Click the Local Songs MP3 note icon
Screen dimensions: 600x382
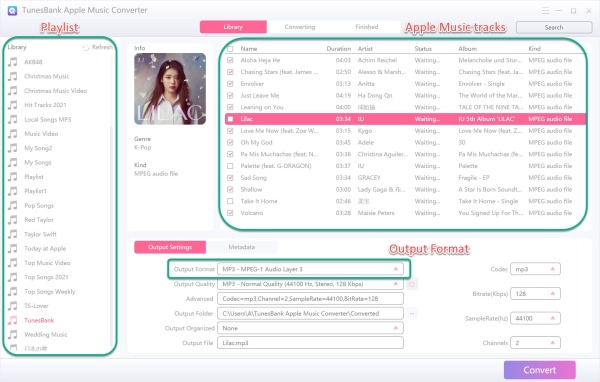13,119
